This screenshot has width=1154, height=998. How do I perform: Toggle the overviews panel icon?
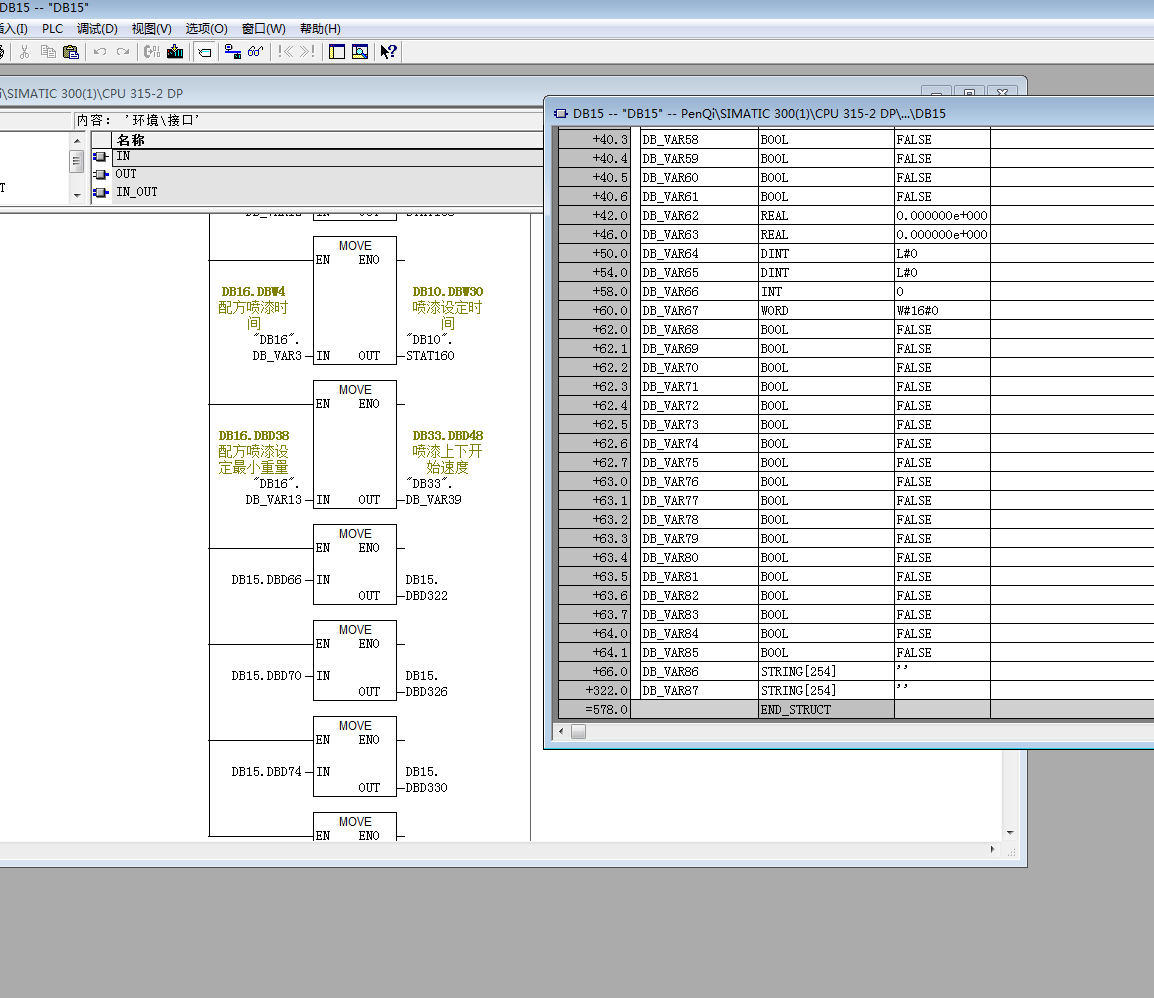(x=337, y=52)
